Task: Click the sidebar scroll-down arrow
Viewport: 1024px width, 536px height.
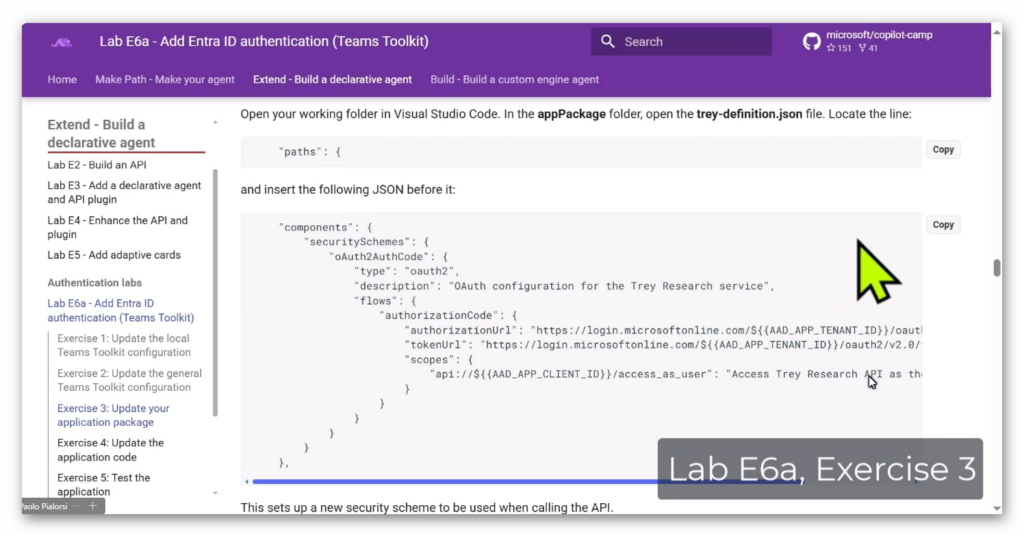Action: click(x=215, y=493)
